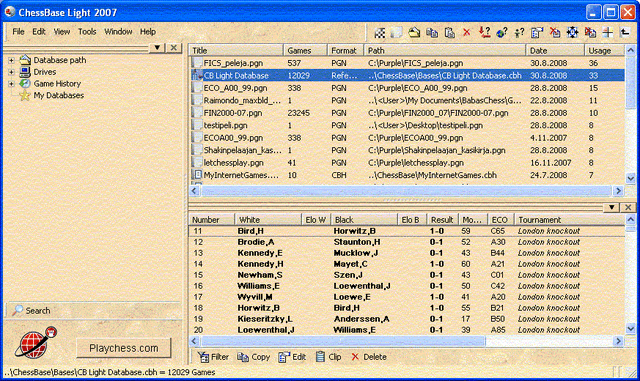The width and height of the screenshot is (640, 381).
Task: Click the Filter button below game list
Action: 213,357
